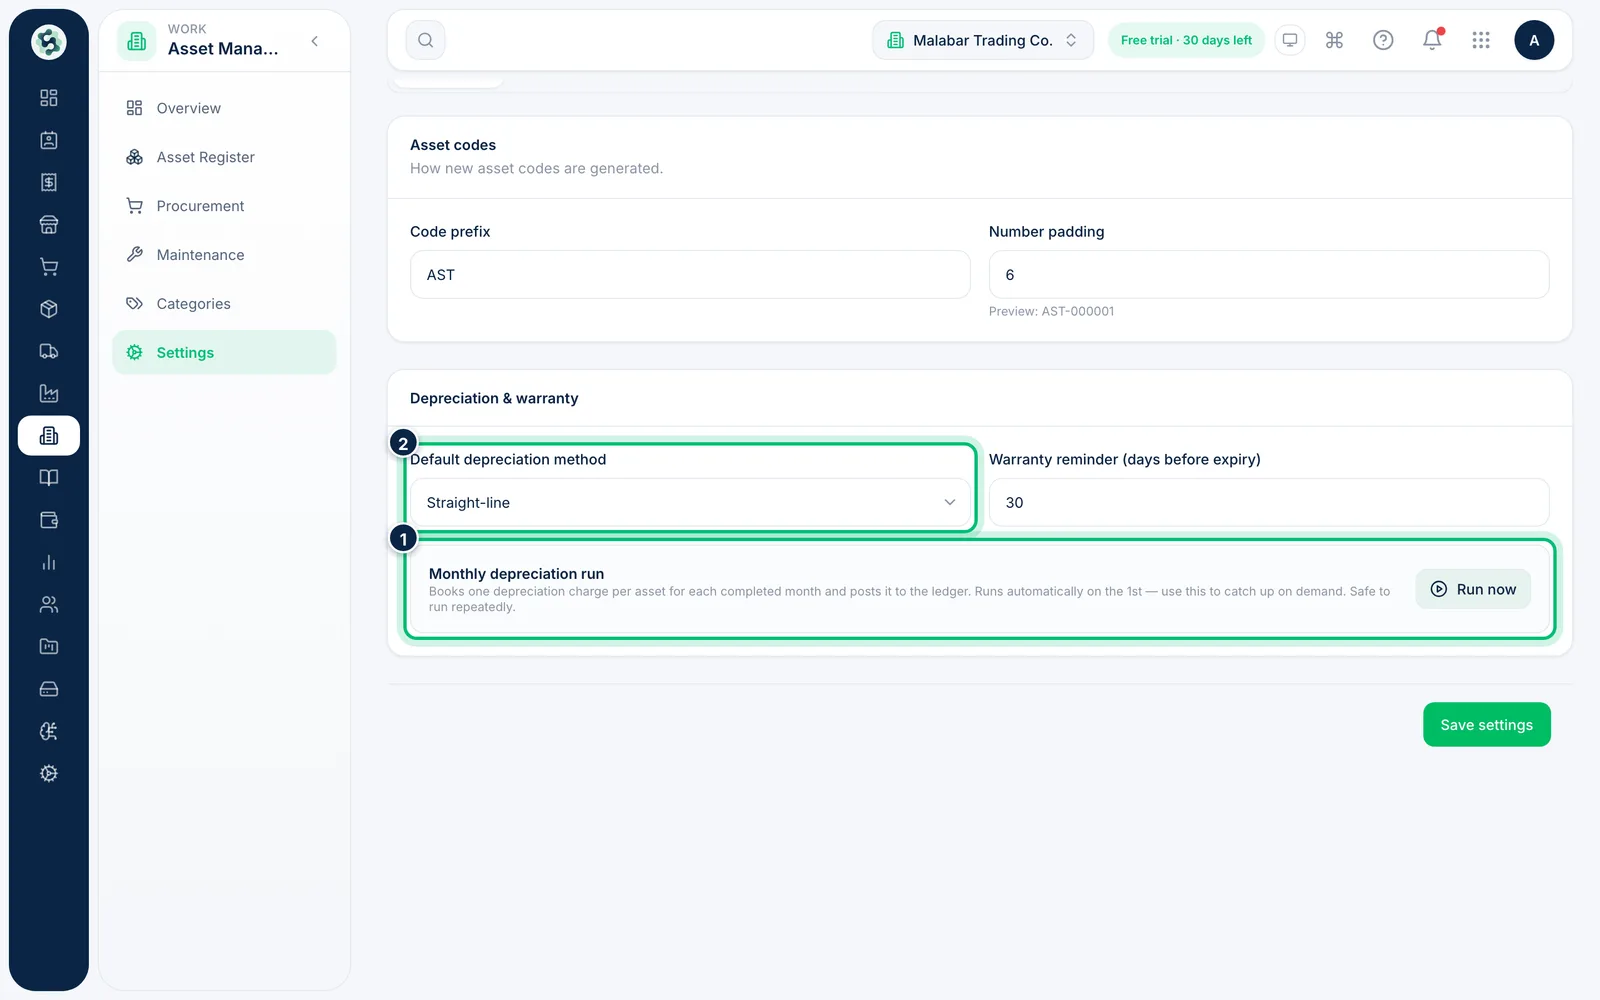
Task: Click the package box icon in left rail
Action: (49, 309)
